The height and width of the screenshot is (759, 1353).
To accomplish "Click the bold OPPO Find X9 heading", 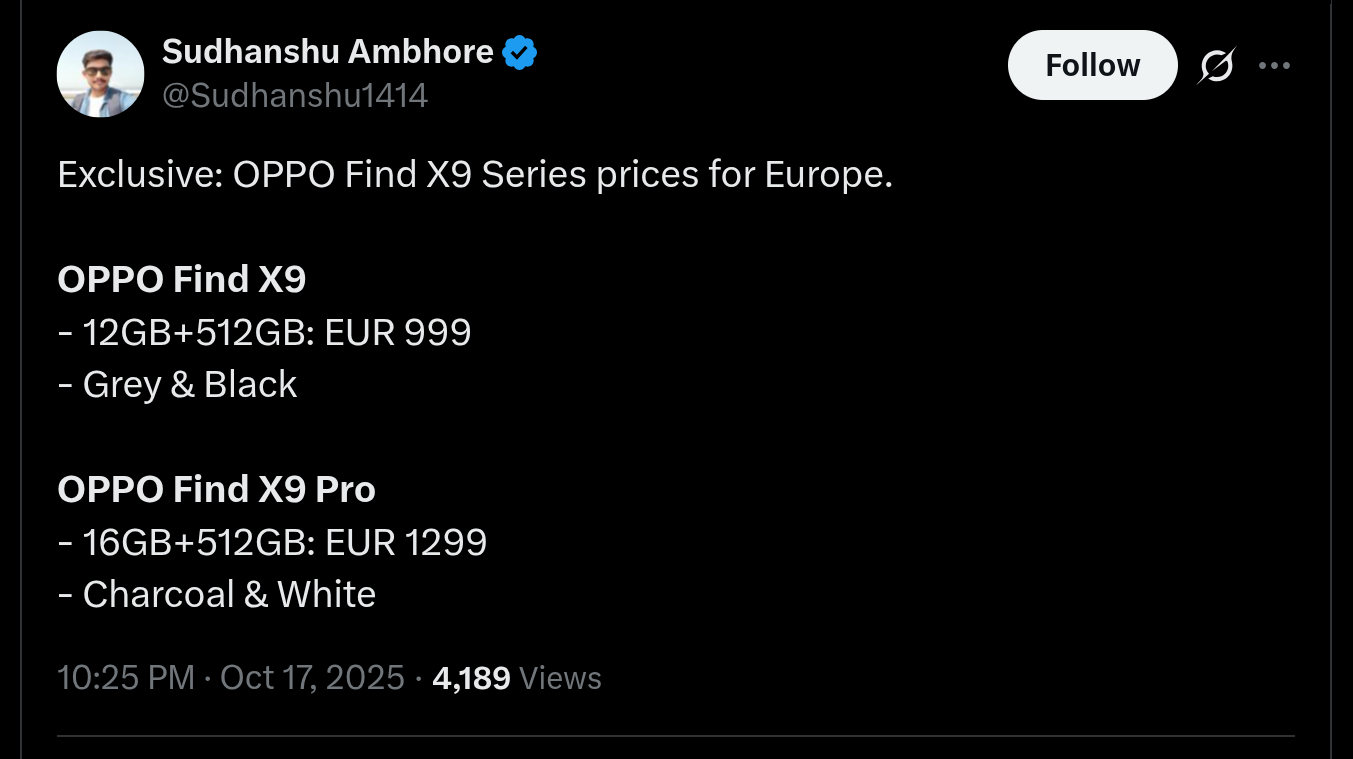I will coord(182,280).
